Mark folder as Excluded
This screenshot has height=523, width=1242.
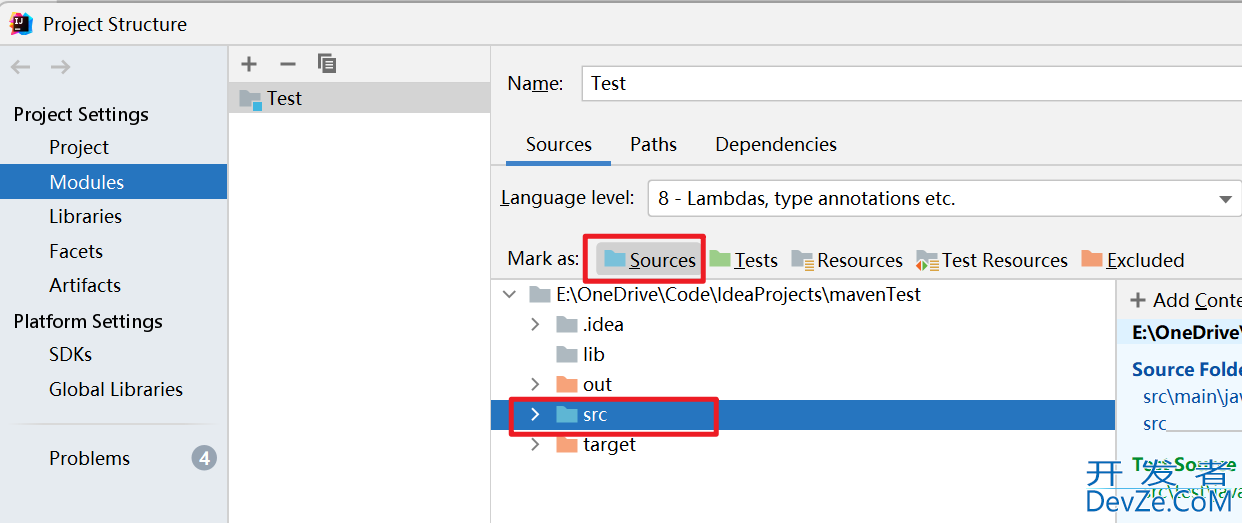click(x=1133, y=260)
